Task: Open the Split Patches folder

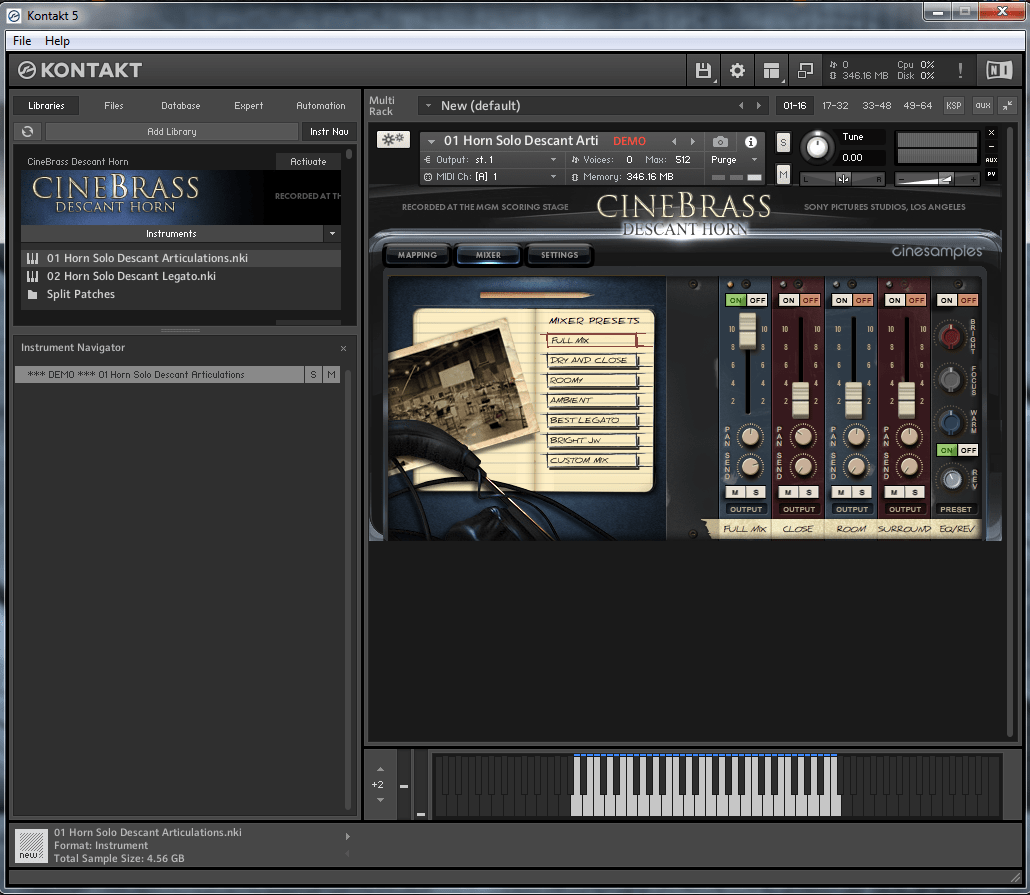Action: tap(81, 294)
